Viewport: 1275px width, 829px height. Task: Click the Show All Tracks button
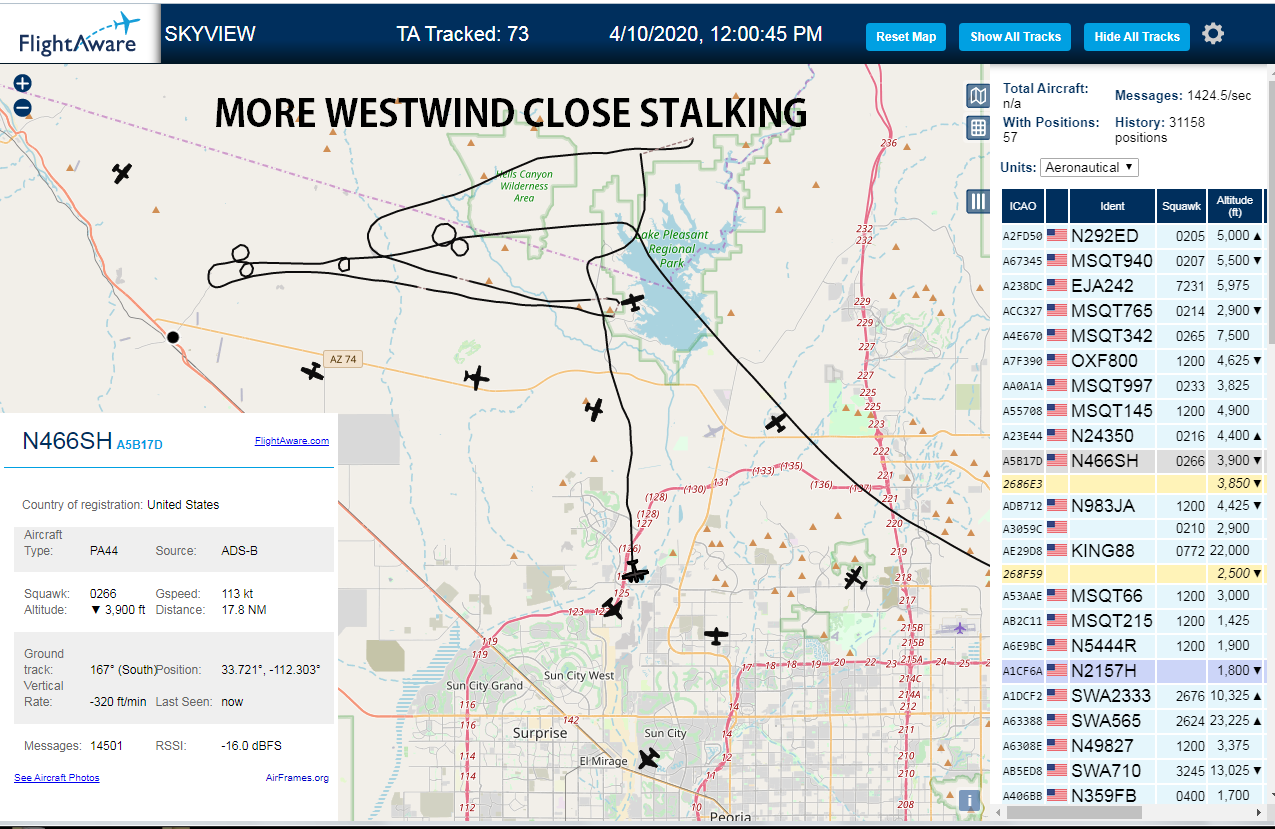1015,37
